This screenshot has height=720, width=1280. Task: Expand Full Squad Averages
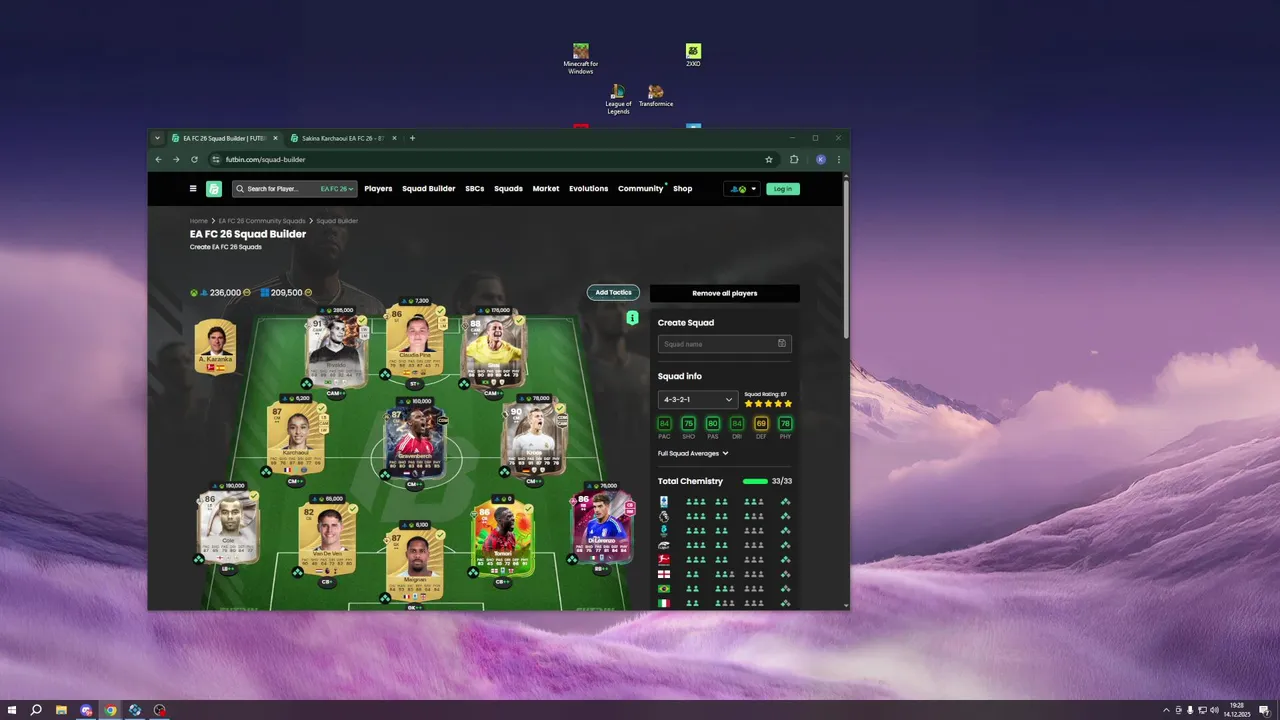coord(693,453)
